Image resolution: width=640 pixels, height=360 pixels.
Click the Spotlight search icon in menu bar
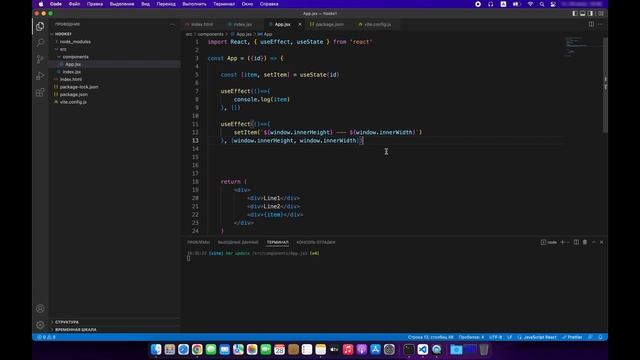click(542, 4)
